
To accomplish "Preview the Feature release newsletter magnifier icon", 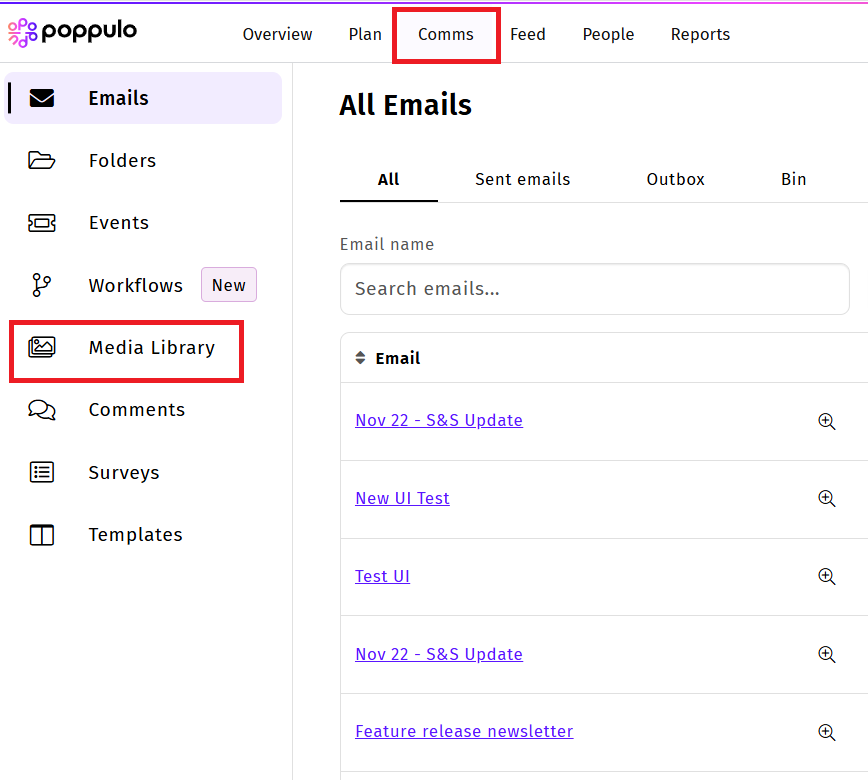I will pyautogui.click(x=826, y=732).
